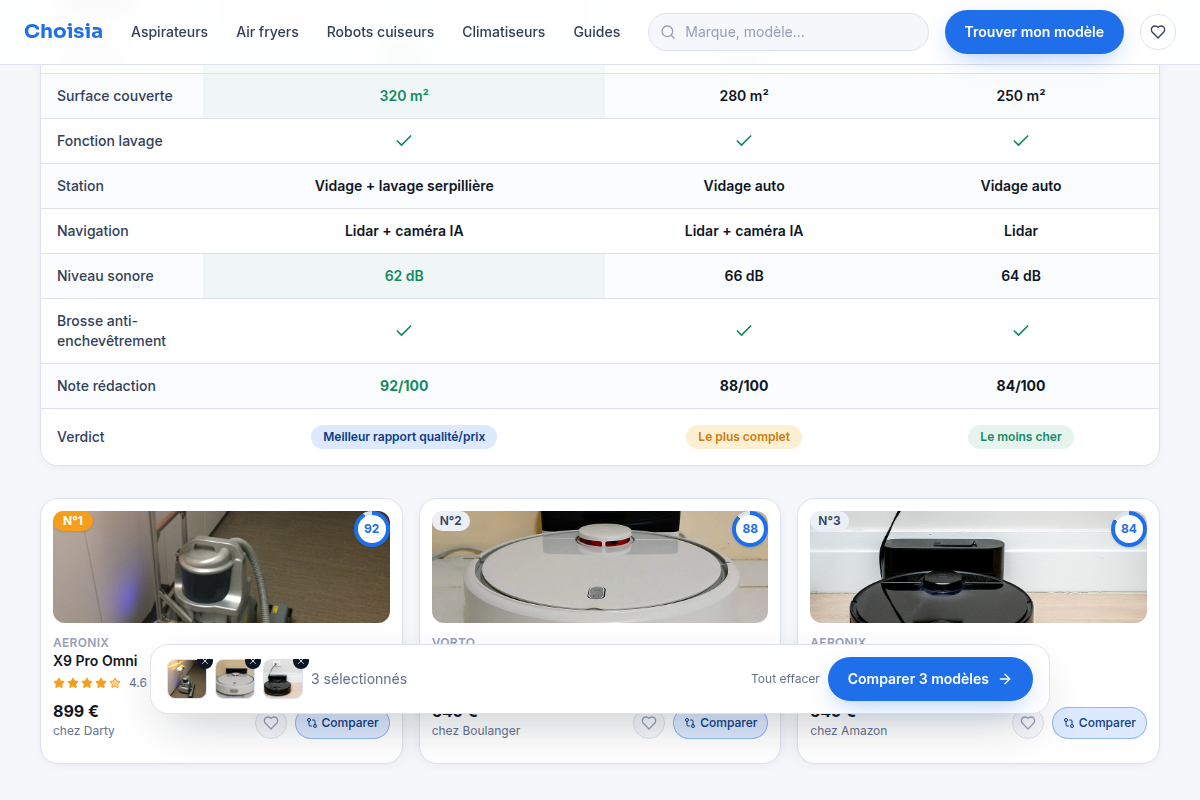Click the black robot thumbnail in compare tray
This screenshot has width=1200, height=800.
point(283,679)
